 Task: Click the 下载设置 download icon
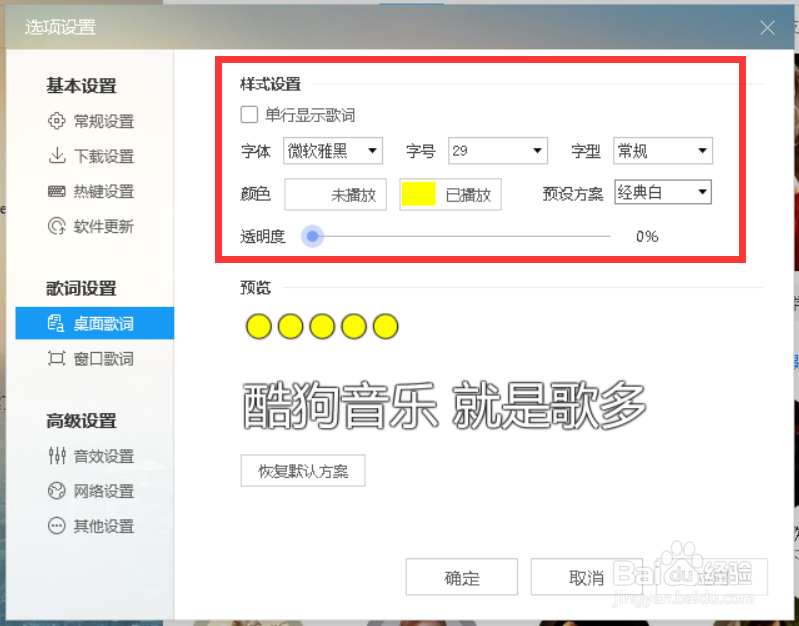click(57, 155)
